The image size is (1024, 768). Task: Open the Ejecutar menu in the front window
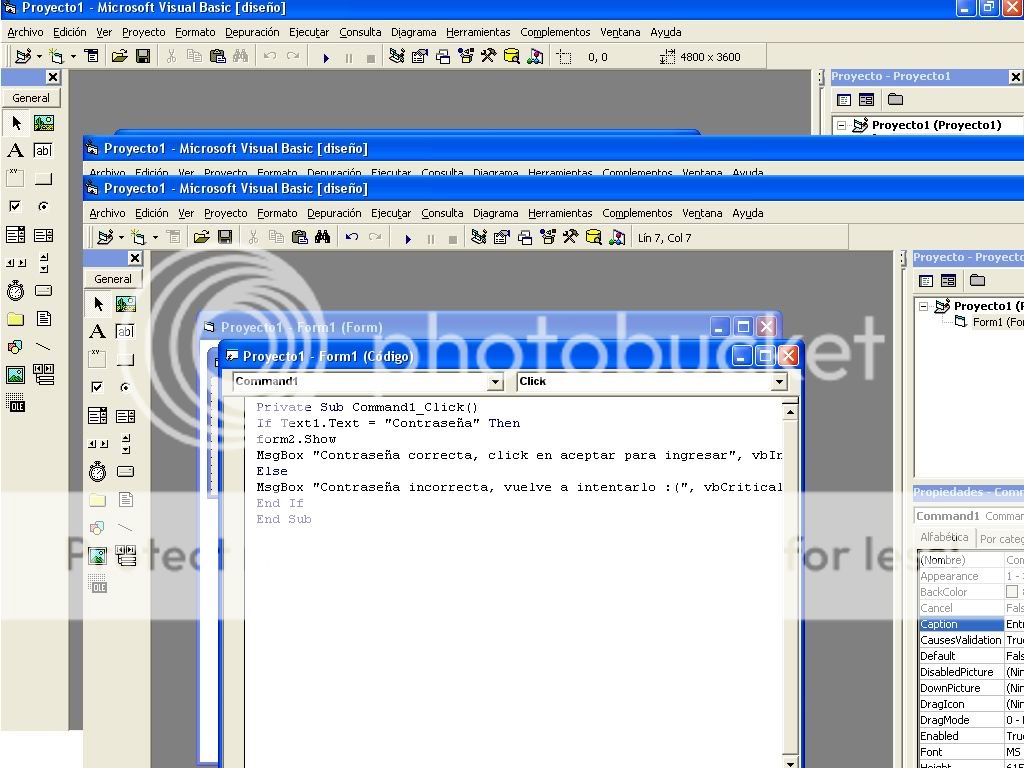(391, 213)
